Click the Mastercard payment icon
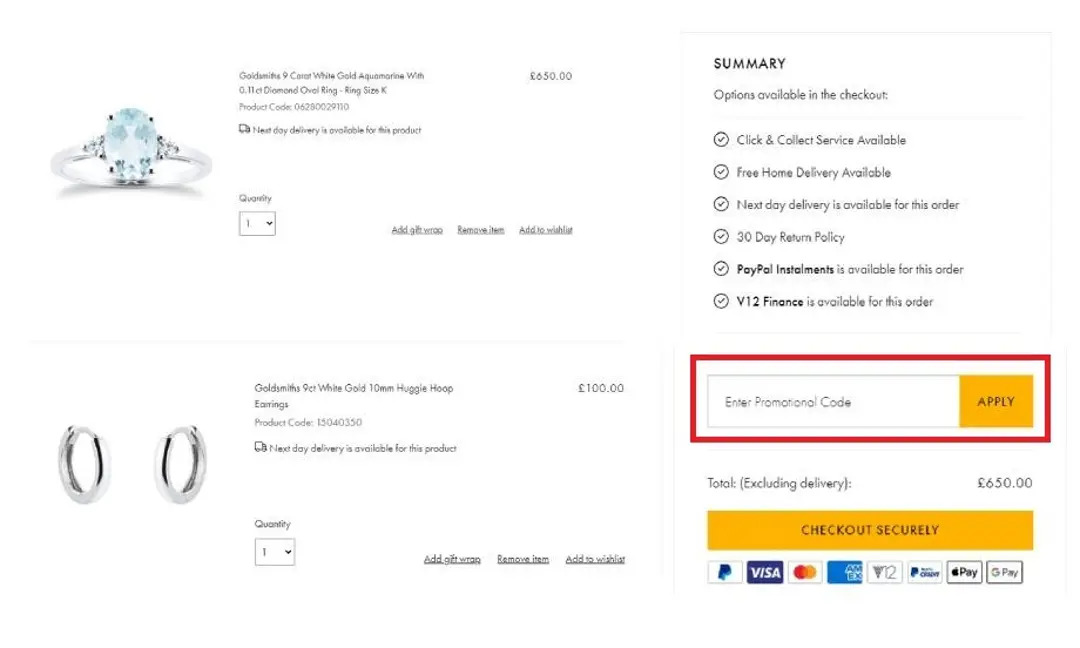Image resolution: width=1080 pixels, height=648 pixels. (805, 573)
